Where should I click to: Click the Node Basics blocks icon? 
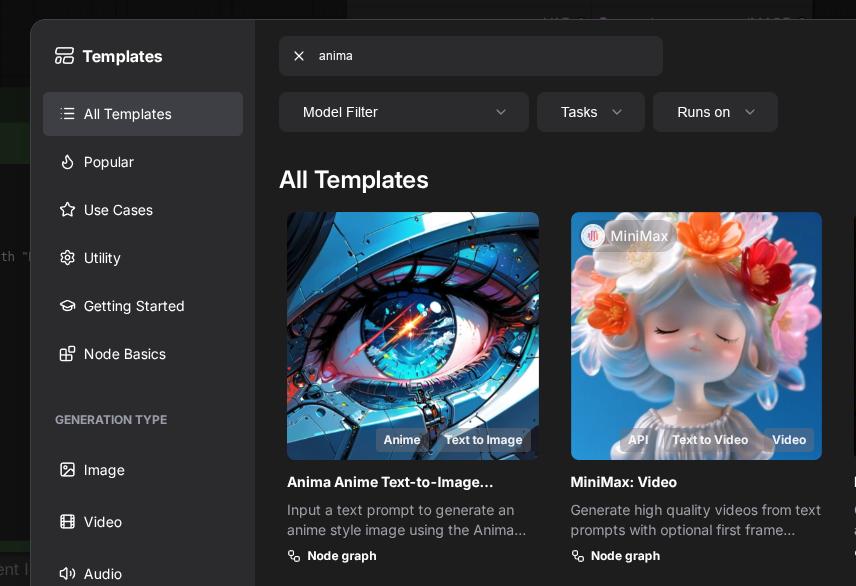tap(67, 354)
